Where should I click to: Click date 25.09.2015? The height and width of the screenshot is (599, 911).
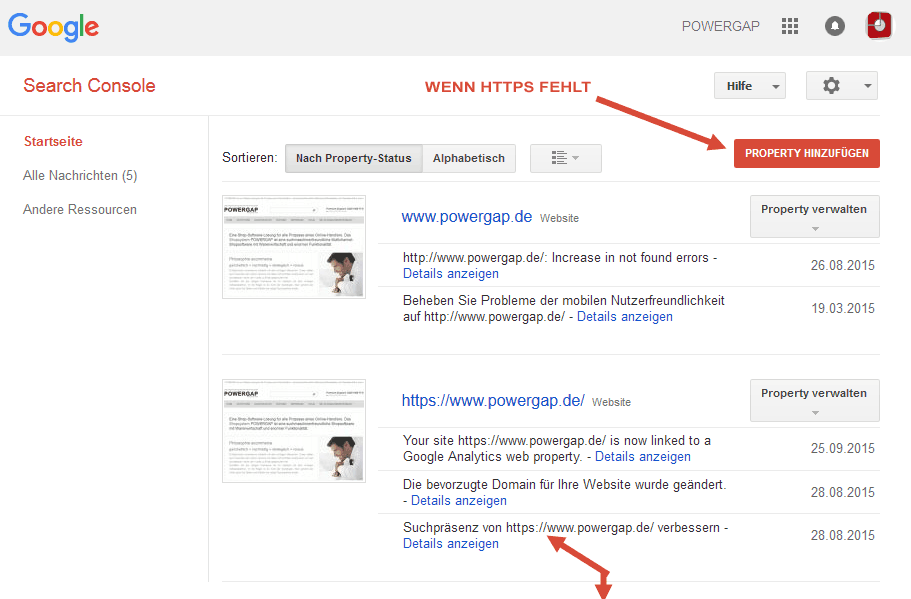[x=842, y=449]
